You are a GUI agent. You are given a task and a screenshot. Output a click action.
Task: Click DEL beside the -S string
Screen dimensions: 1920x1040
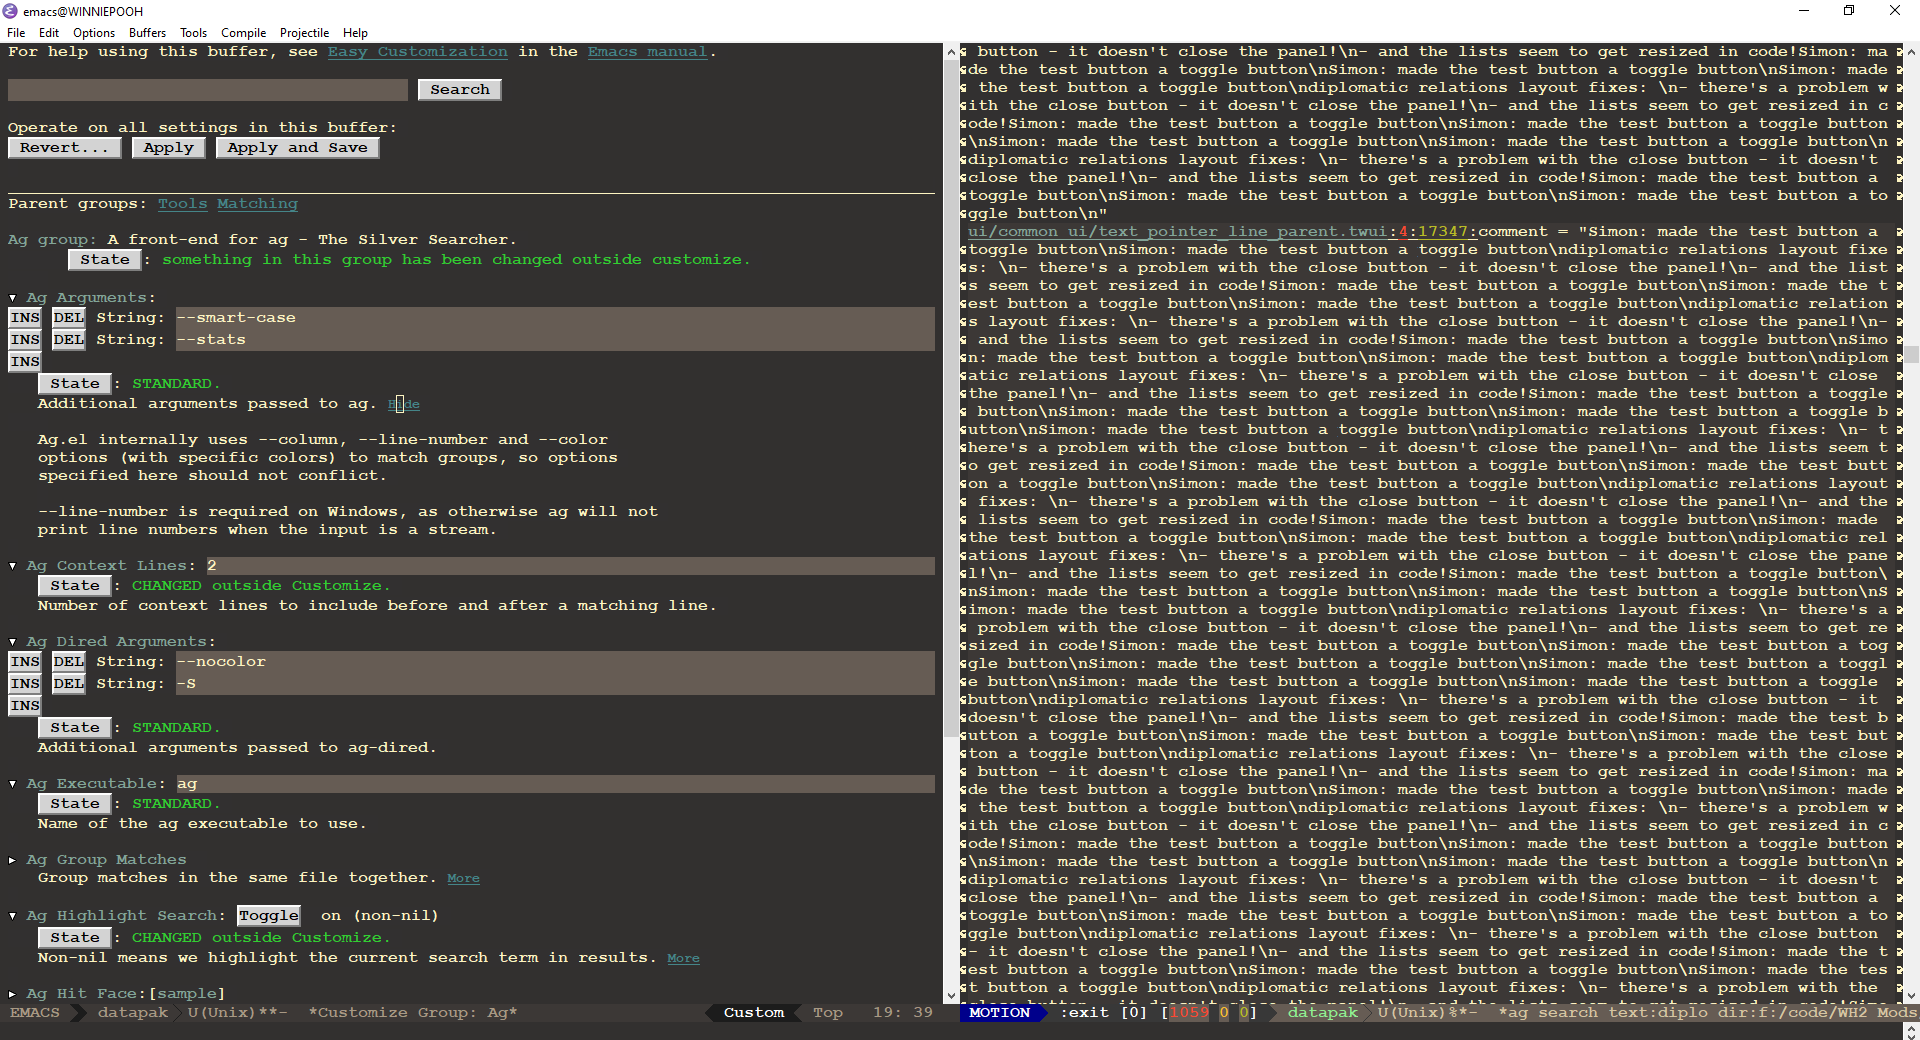(x=68, y=684)
